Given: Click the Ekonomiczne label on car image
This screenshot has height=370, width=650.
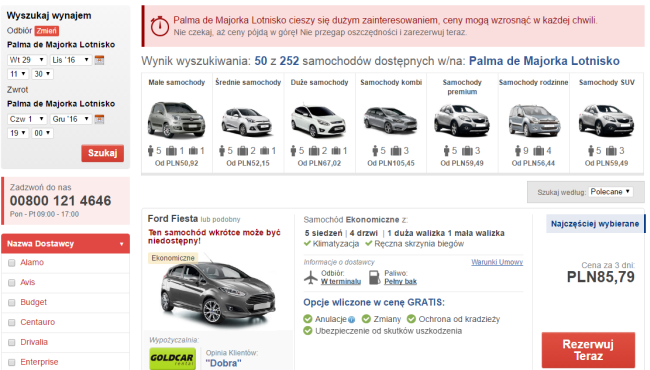Looking at the screenshot, I should pos(173,258).
